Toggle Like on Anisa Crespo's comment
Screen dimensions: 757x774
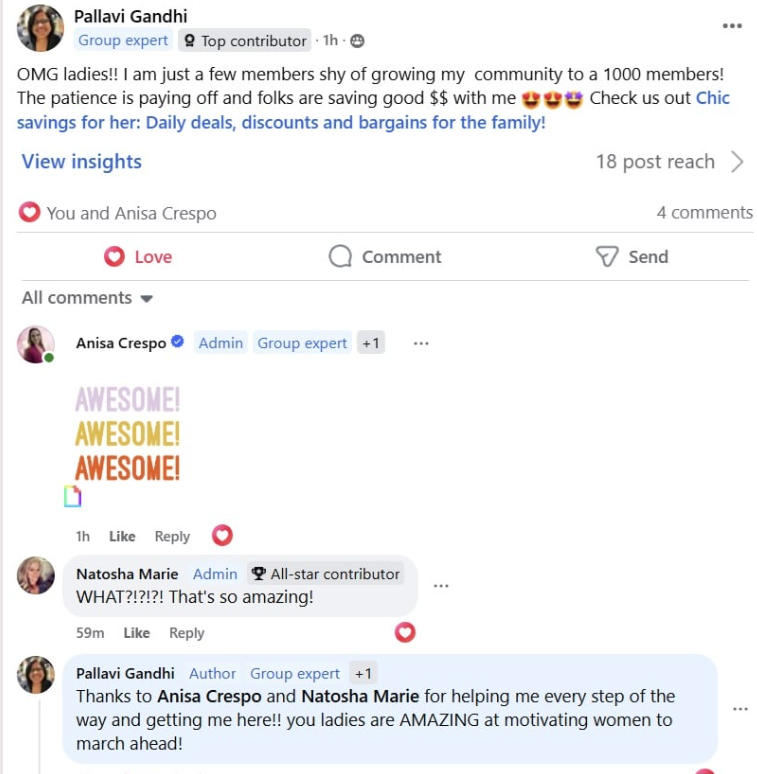pos(122,536)
